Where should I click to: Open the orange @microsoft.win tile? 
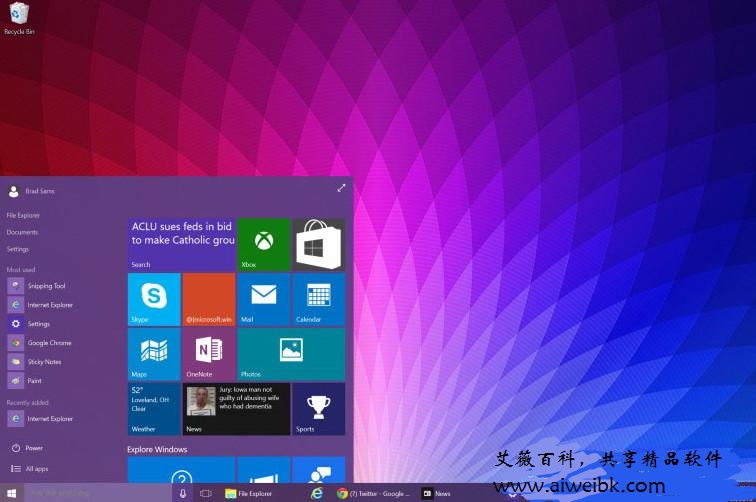209,299
